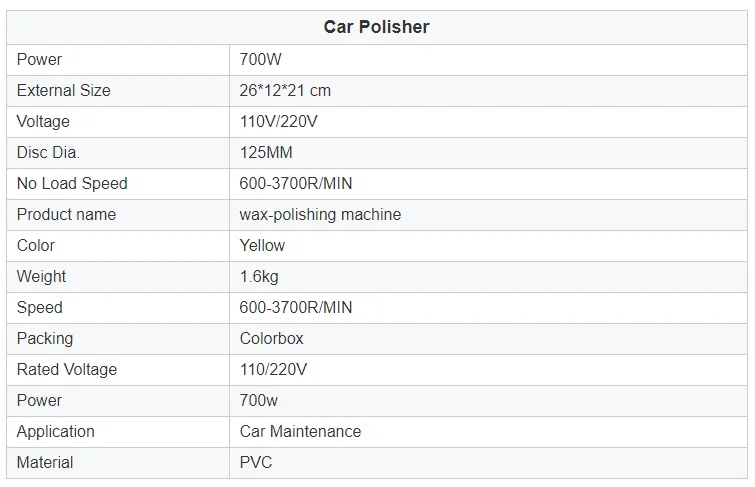
Task: Click the 1.6kg weight value
Action: point(260,276)
